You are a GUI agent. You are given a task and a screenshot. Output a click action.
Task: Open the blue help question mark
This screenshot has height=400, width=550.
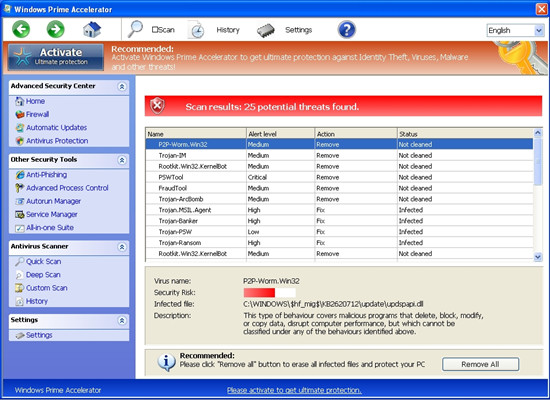(x=347, y=29)
